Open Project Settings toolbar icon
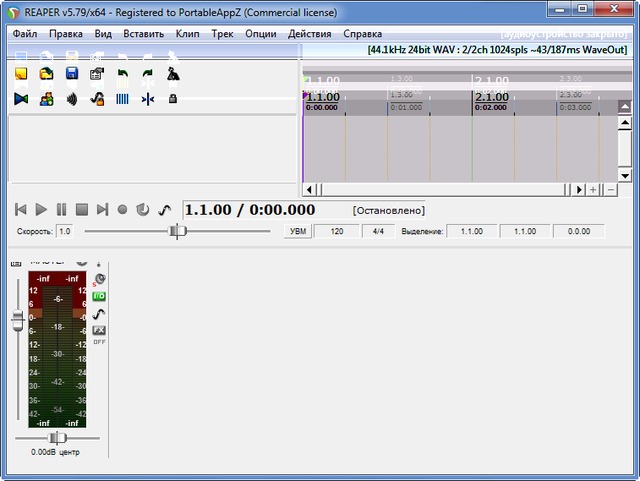 97,74
